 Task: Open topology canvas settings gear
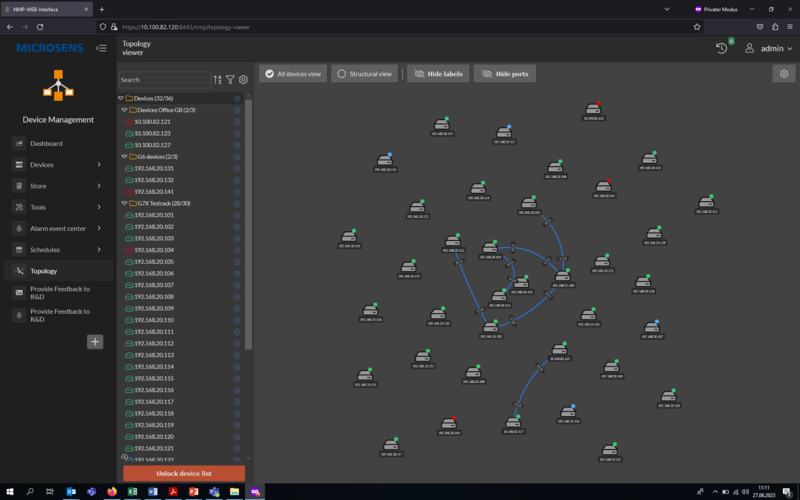[x=785, y=74]
